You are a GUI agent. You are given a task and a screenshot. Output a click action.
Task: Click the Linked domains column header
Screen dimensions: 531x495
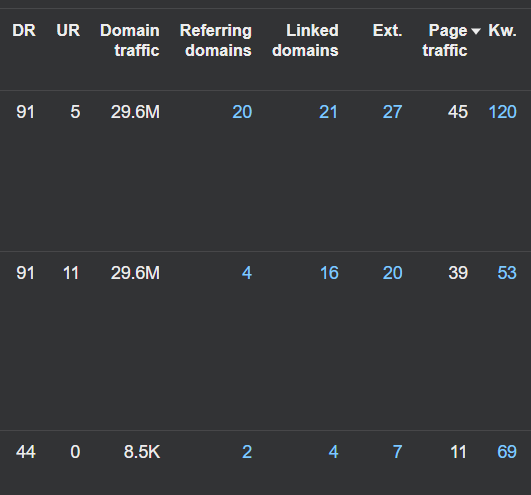[x=305, y=41]
